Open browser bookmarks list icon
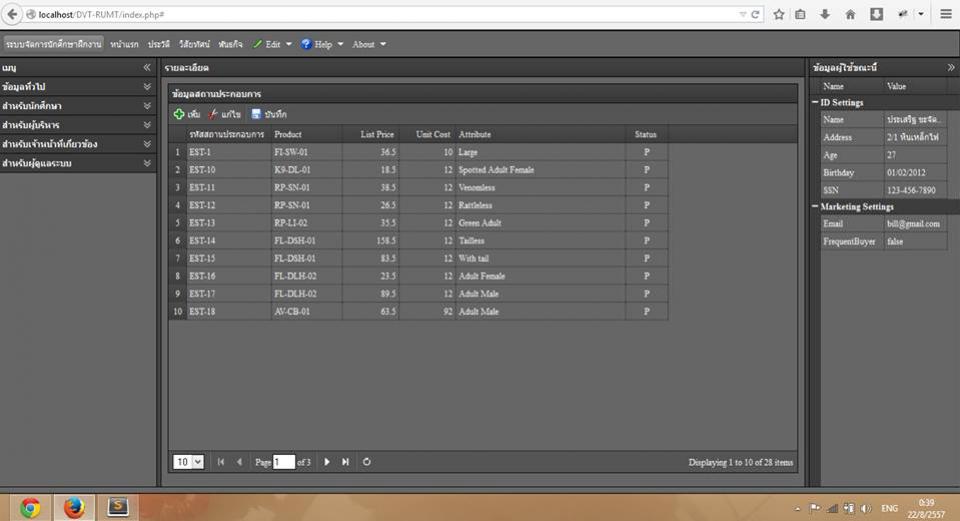 click(x=800, y=14)
